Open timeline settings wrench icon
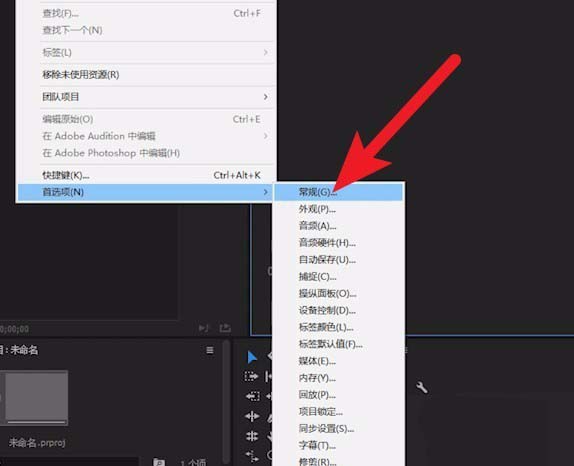Image resolution: width=574 pixels, height=466 pixels. 422,387
